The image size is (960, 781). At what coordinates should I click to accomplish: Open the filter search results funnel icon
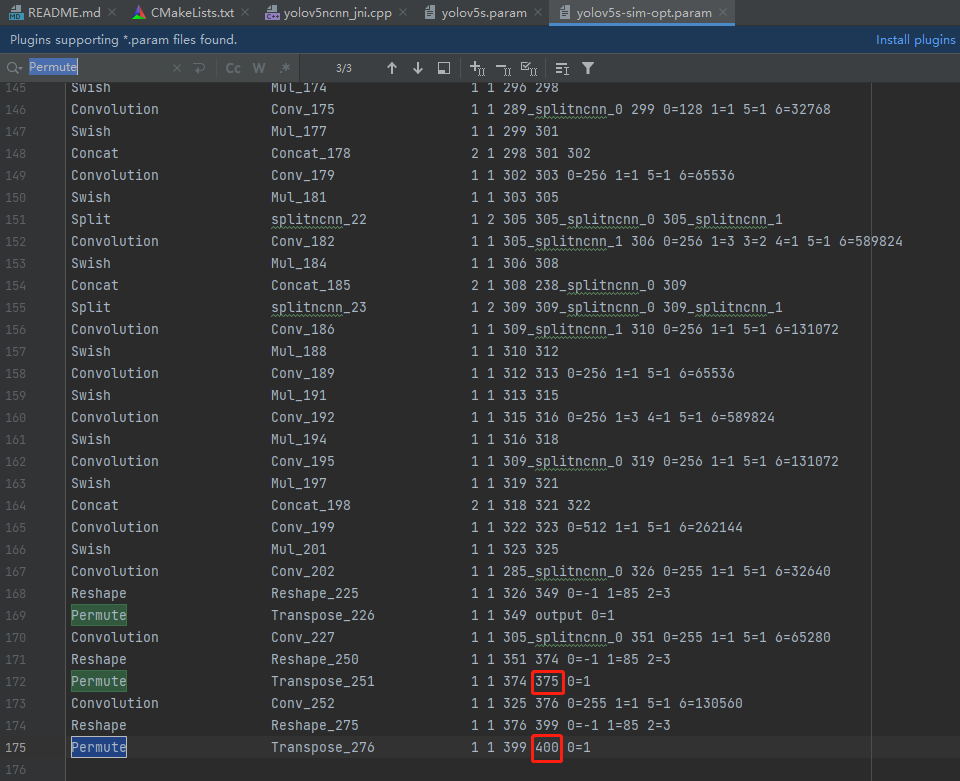(x=587, y=68)
